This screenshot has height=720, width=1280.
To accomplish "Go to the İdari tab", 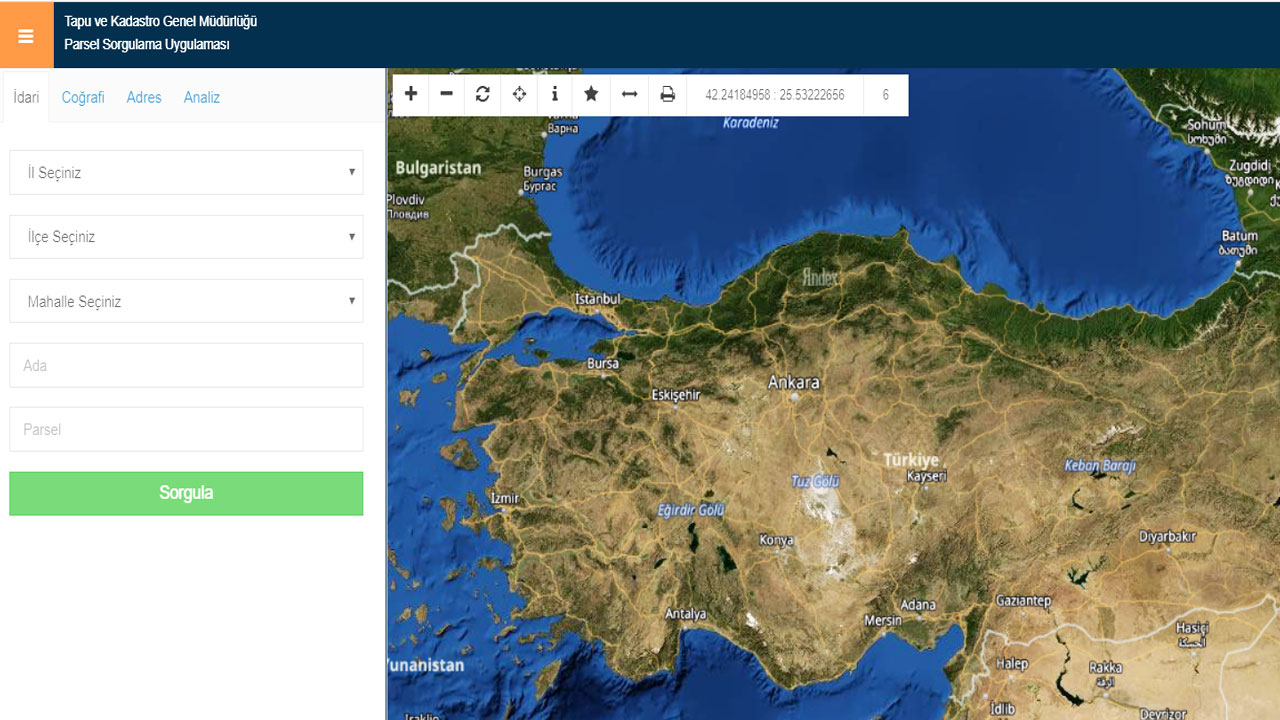I will point(26,97).
